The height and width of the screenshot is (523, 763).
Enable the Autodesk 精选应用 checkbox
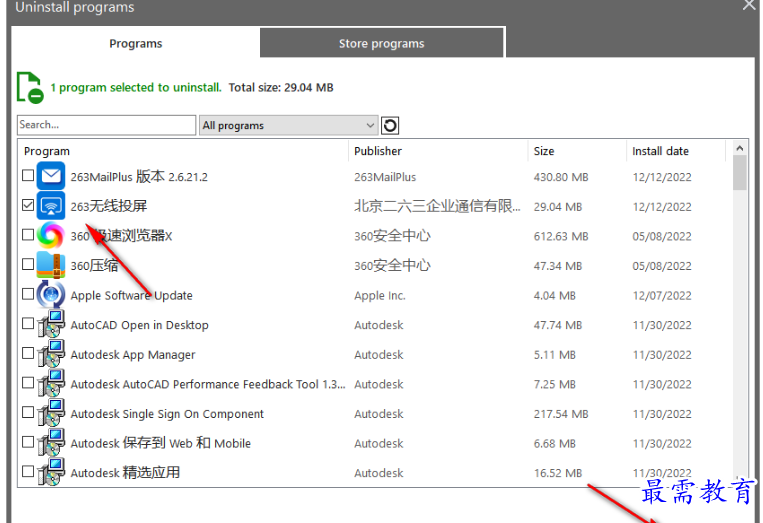28,471
